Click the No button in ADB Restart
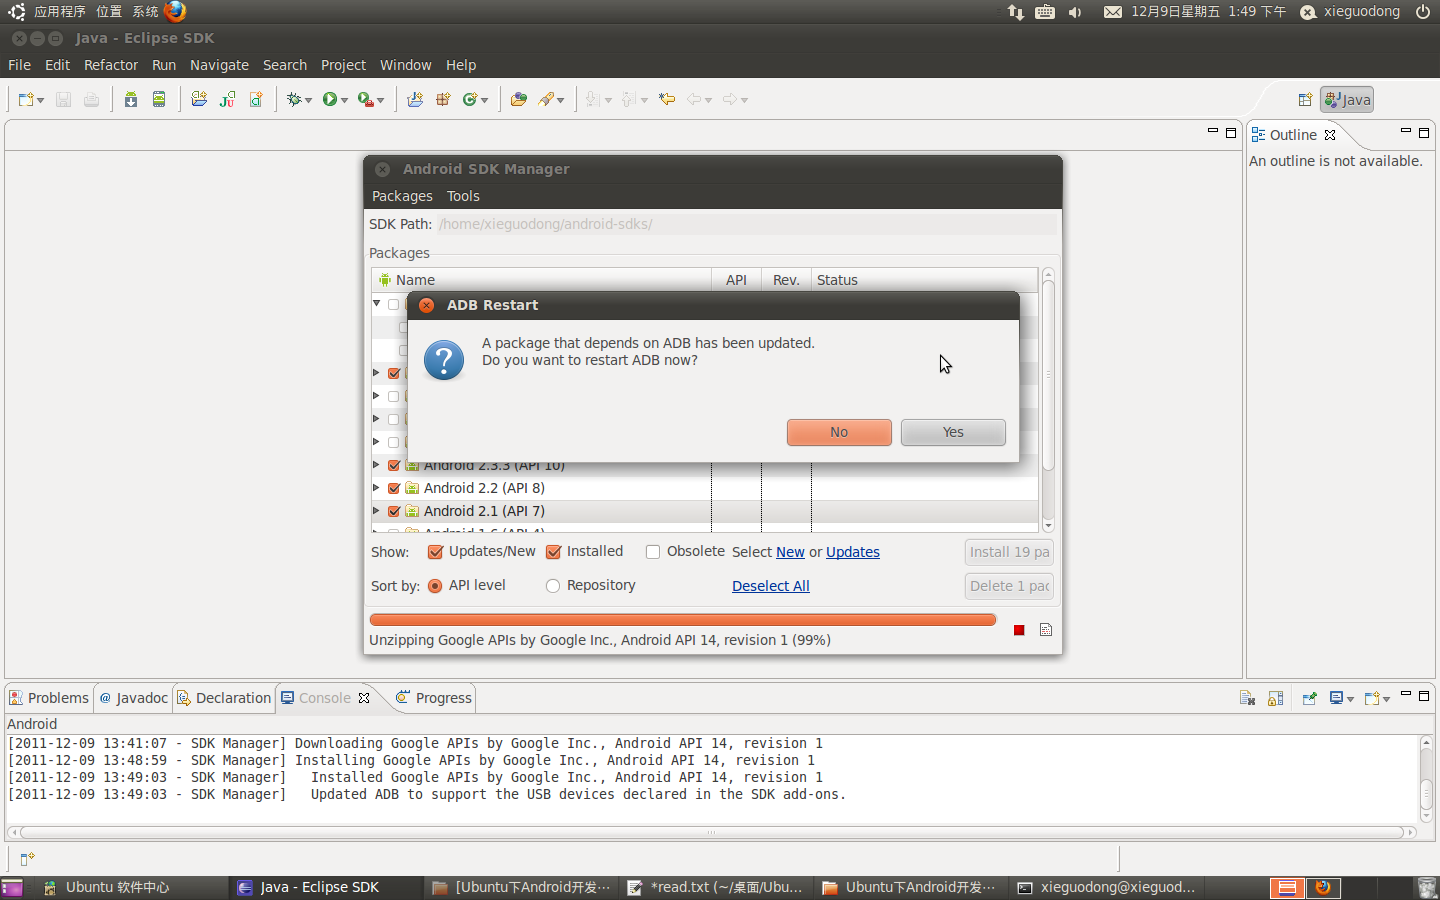This screenshot has height=900, width=1440. (839, 432)
